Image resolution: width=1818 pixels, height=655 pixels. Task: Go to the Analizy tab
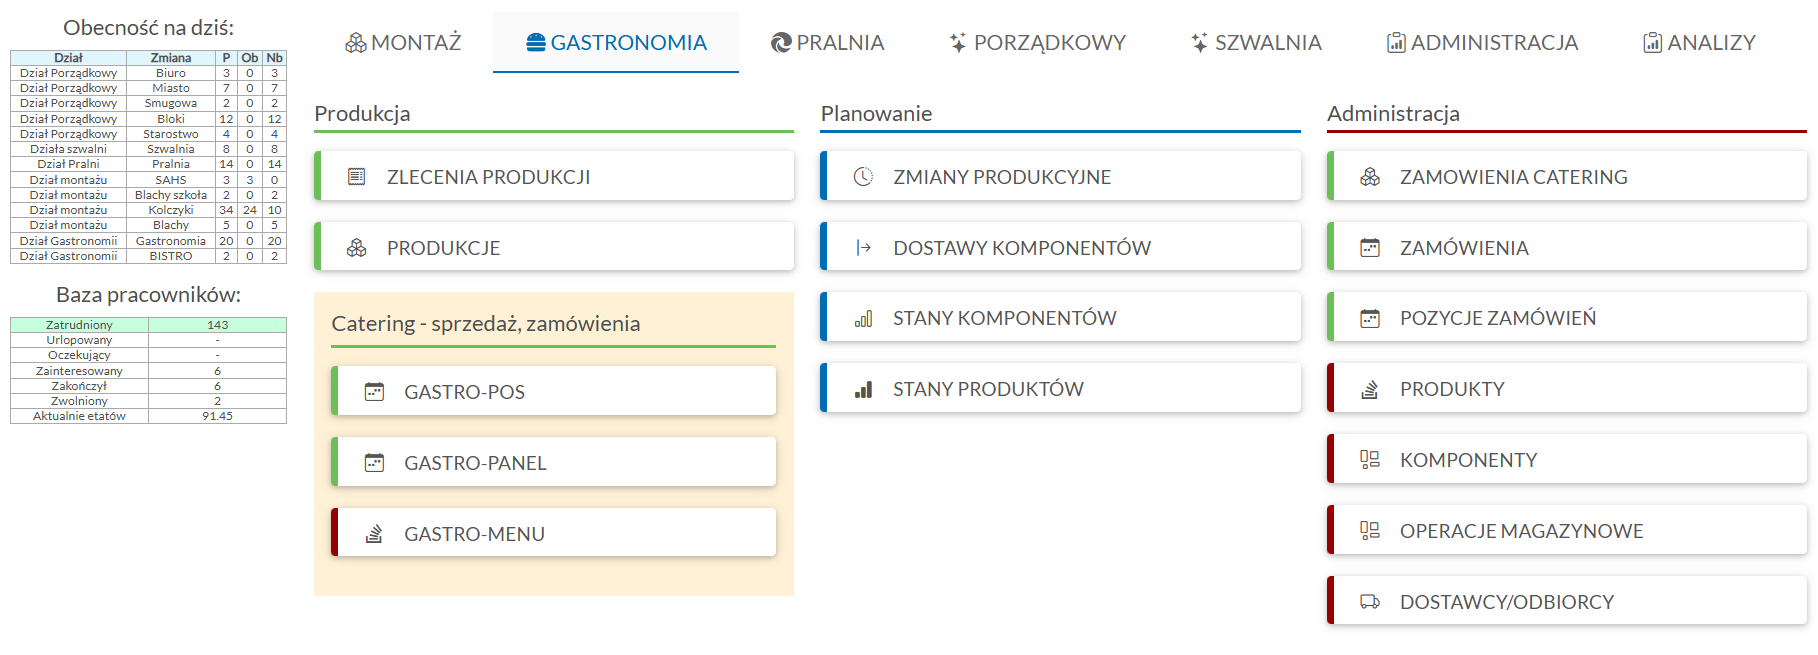pyautogui.click(x=1699, y=43)
